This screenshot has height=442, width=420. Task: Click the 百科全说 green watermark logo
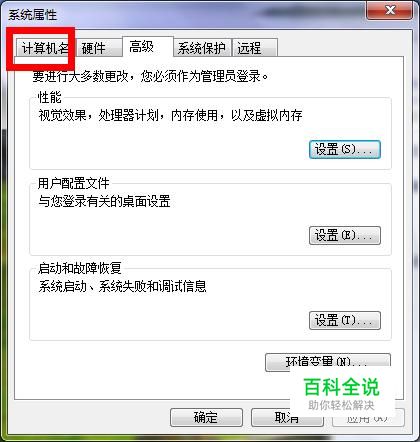(342, 387)
